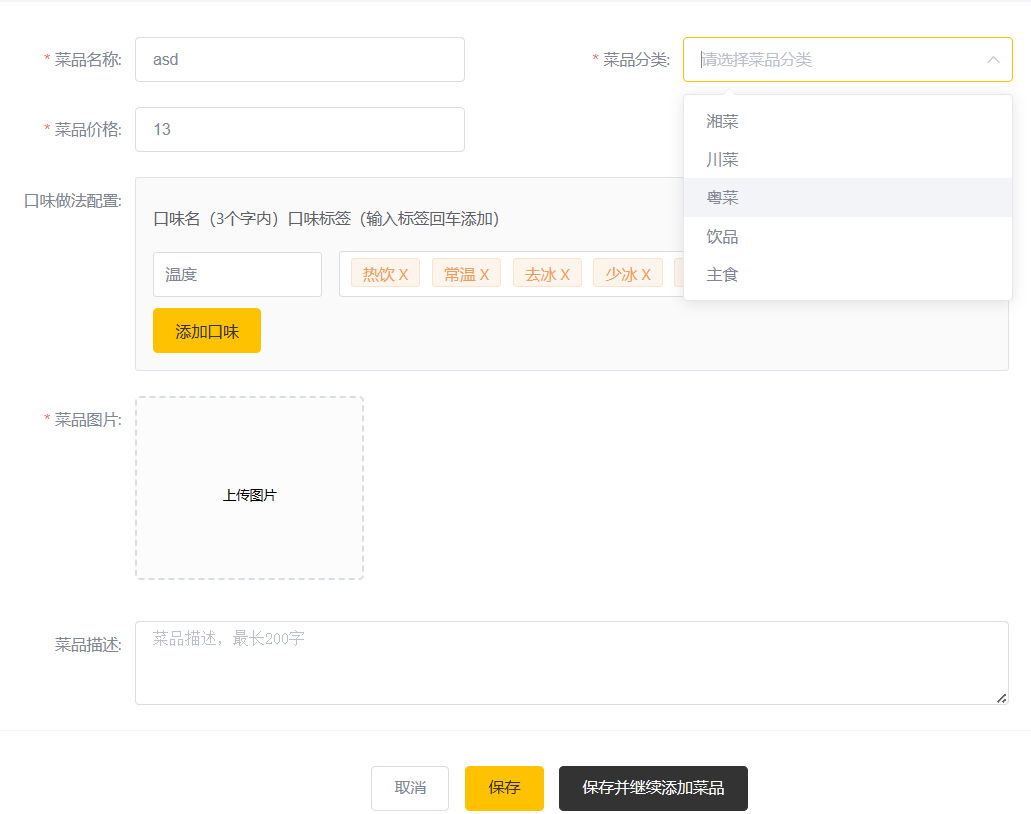
Task: Click the 菜品描述 description textarea
Action: (x=570, y=660)
